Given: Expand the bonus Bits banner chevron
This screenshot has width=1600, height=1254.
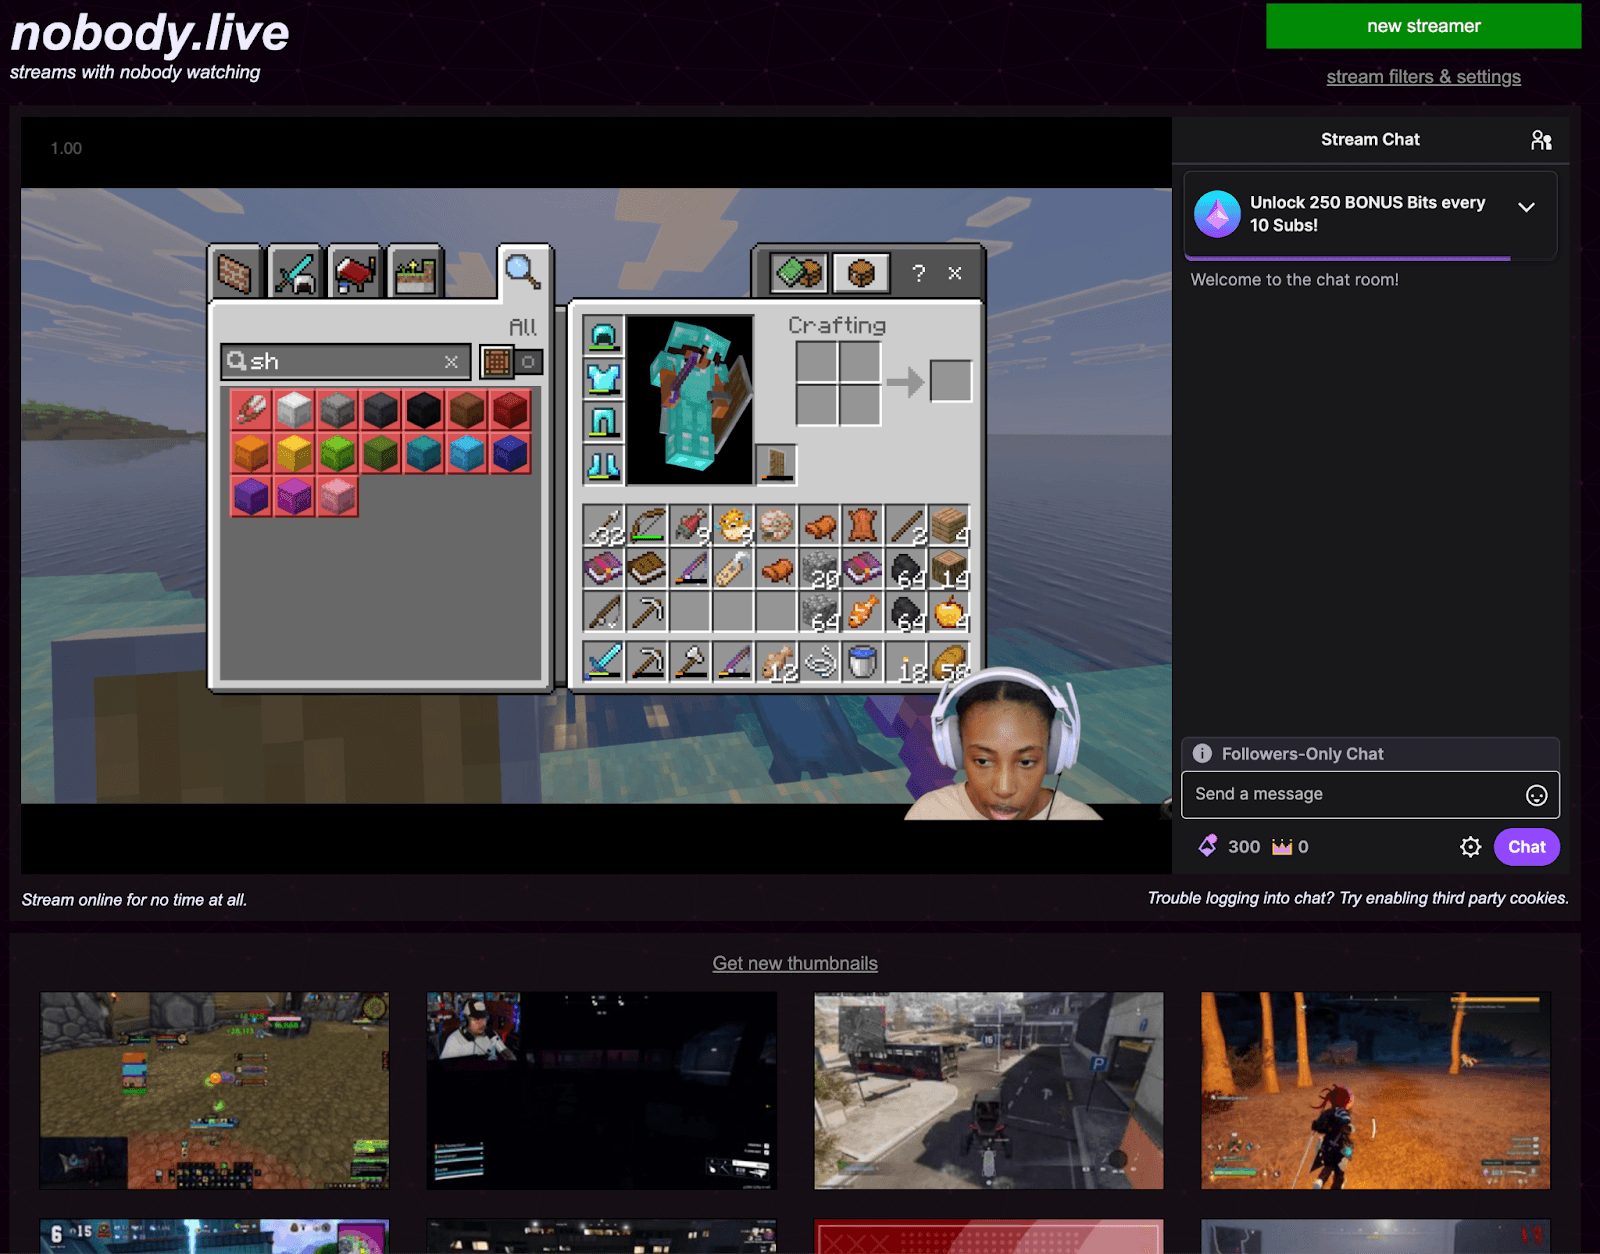Looking at the screenshot, I should pyautogui.click(x=1526, y=207).
